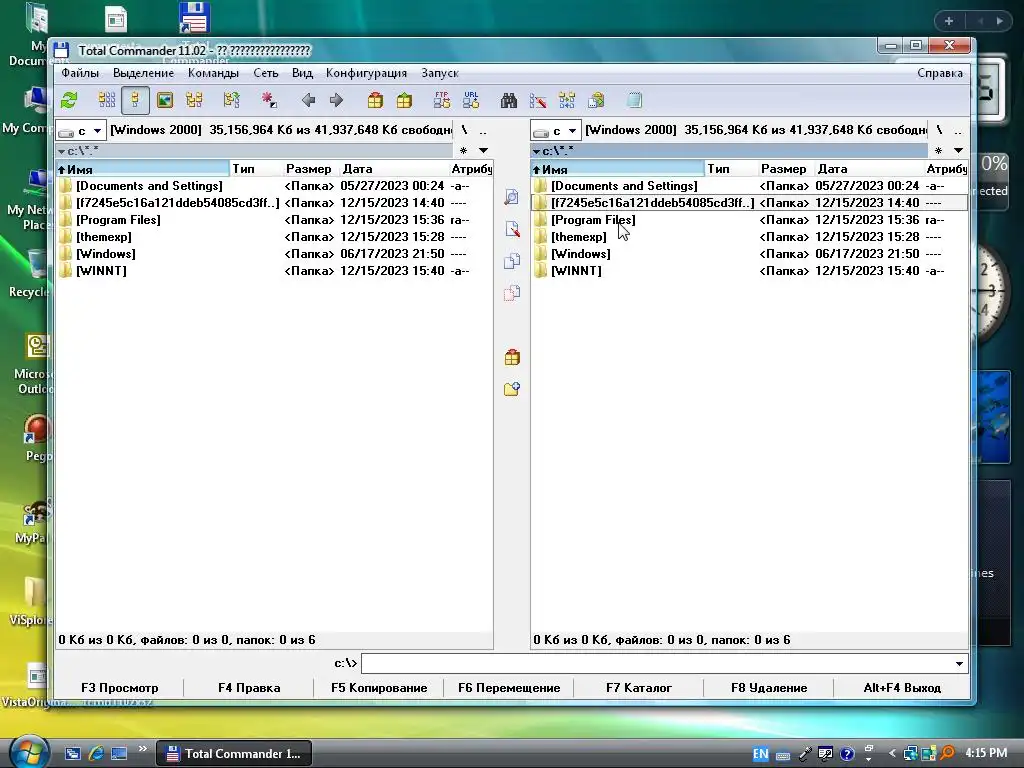Open the Конфигурация menu
Image resolution: width=1024 pixels, height=768 pixels.
click(366, 73)
